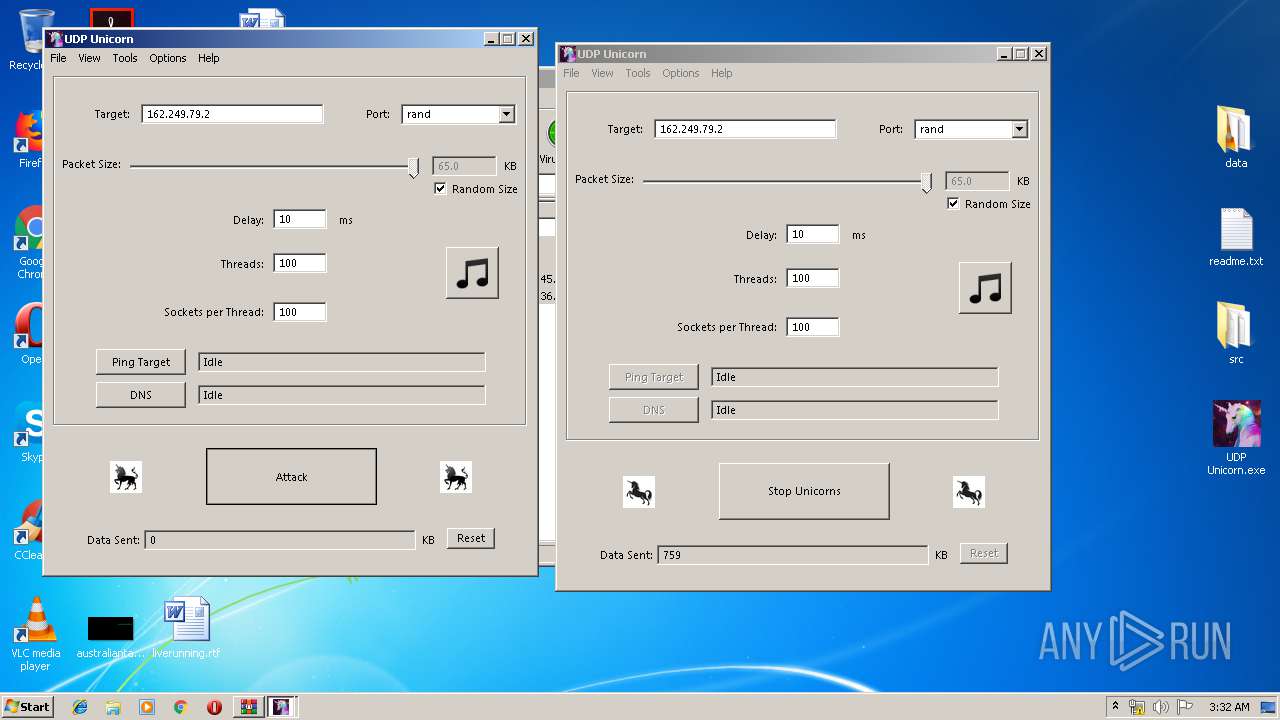Open Google Chrome from the taskbar
The image size is (1280, 720).
[180, 707]
